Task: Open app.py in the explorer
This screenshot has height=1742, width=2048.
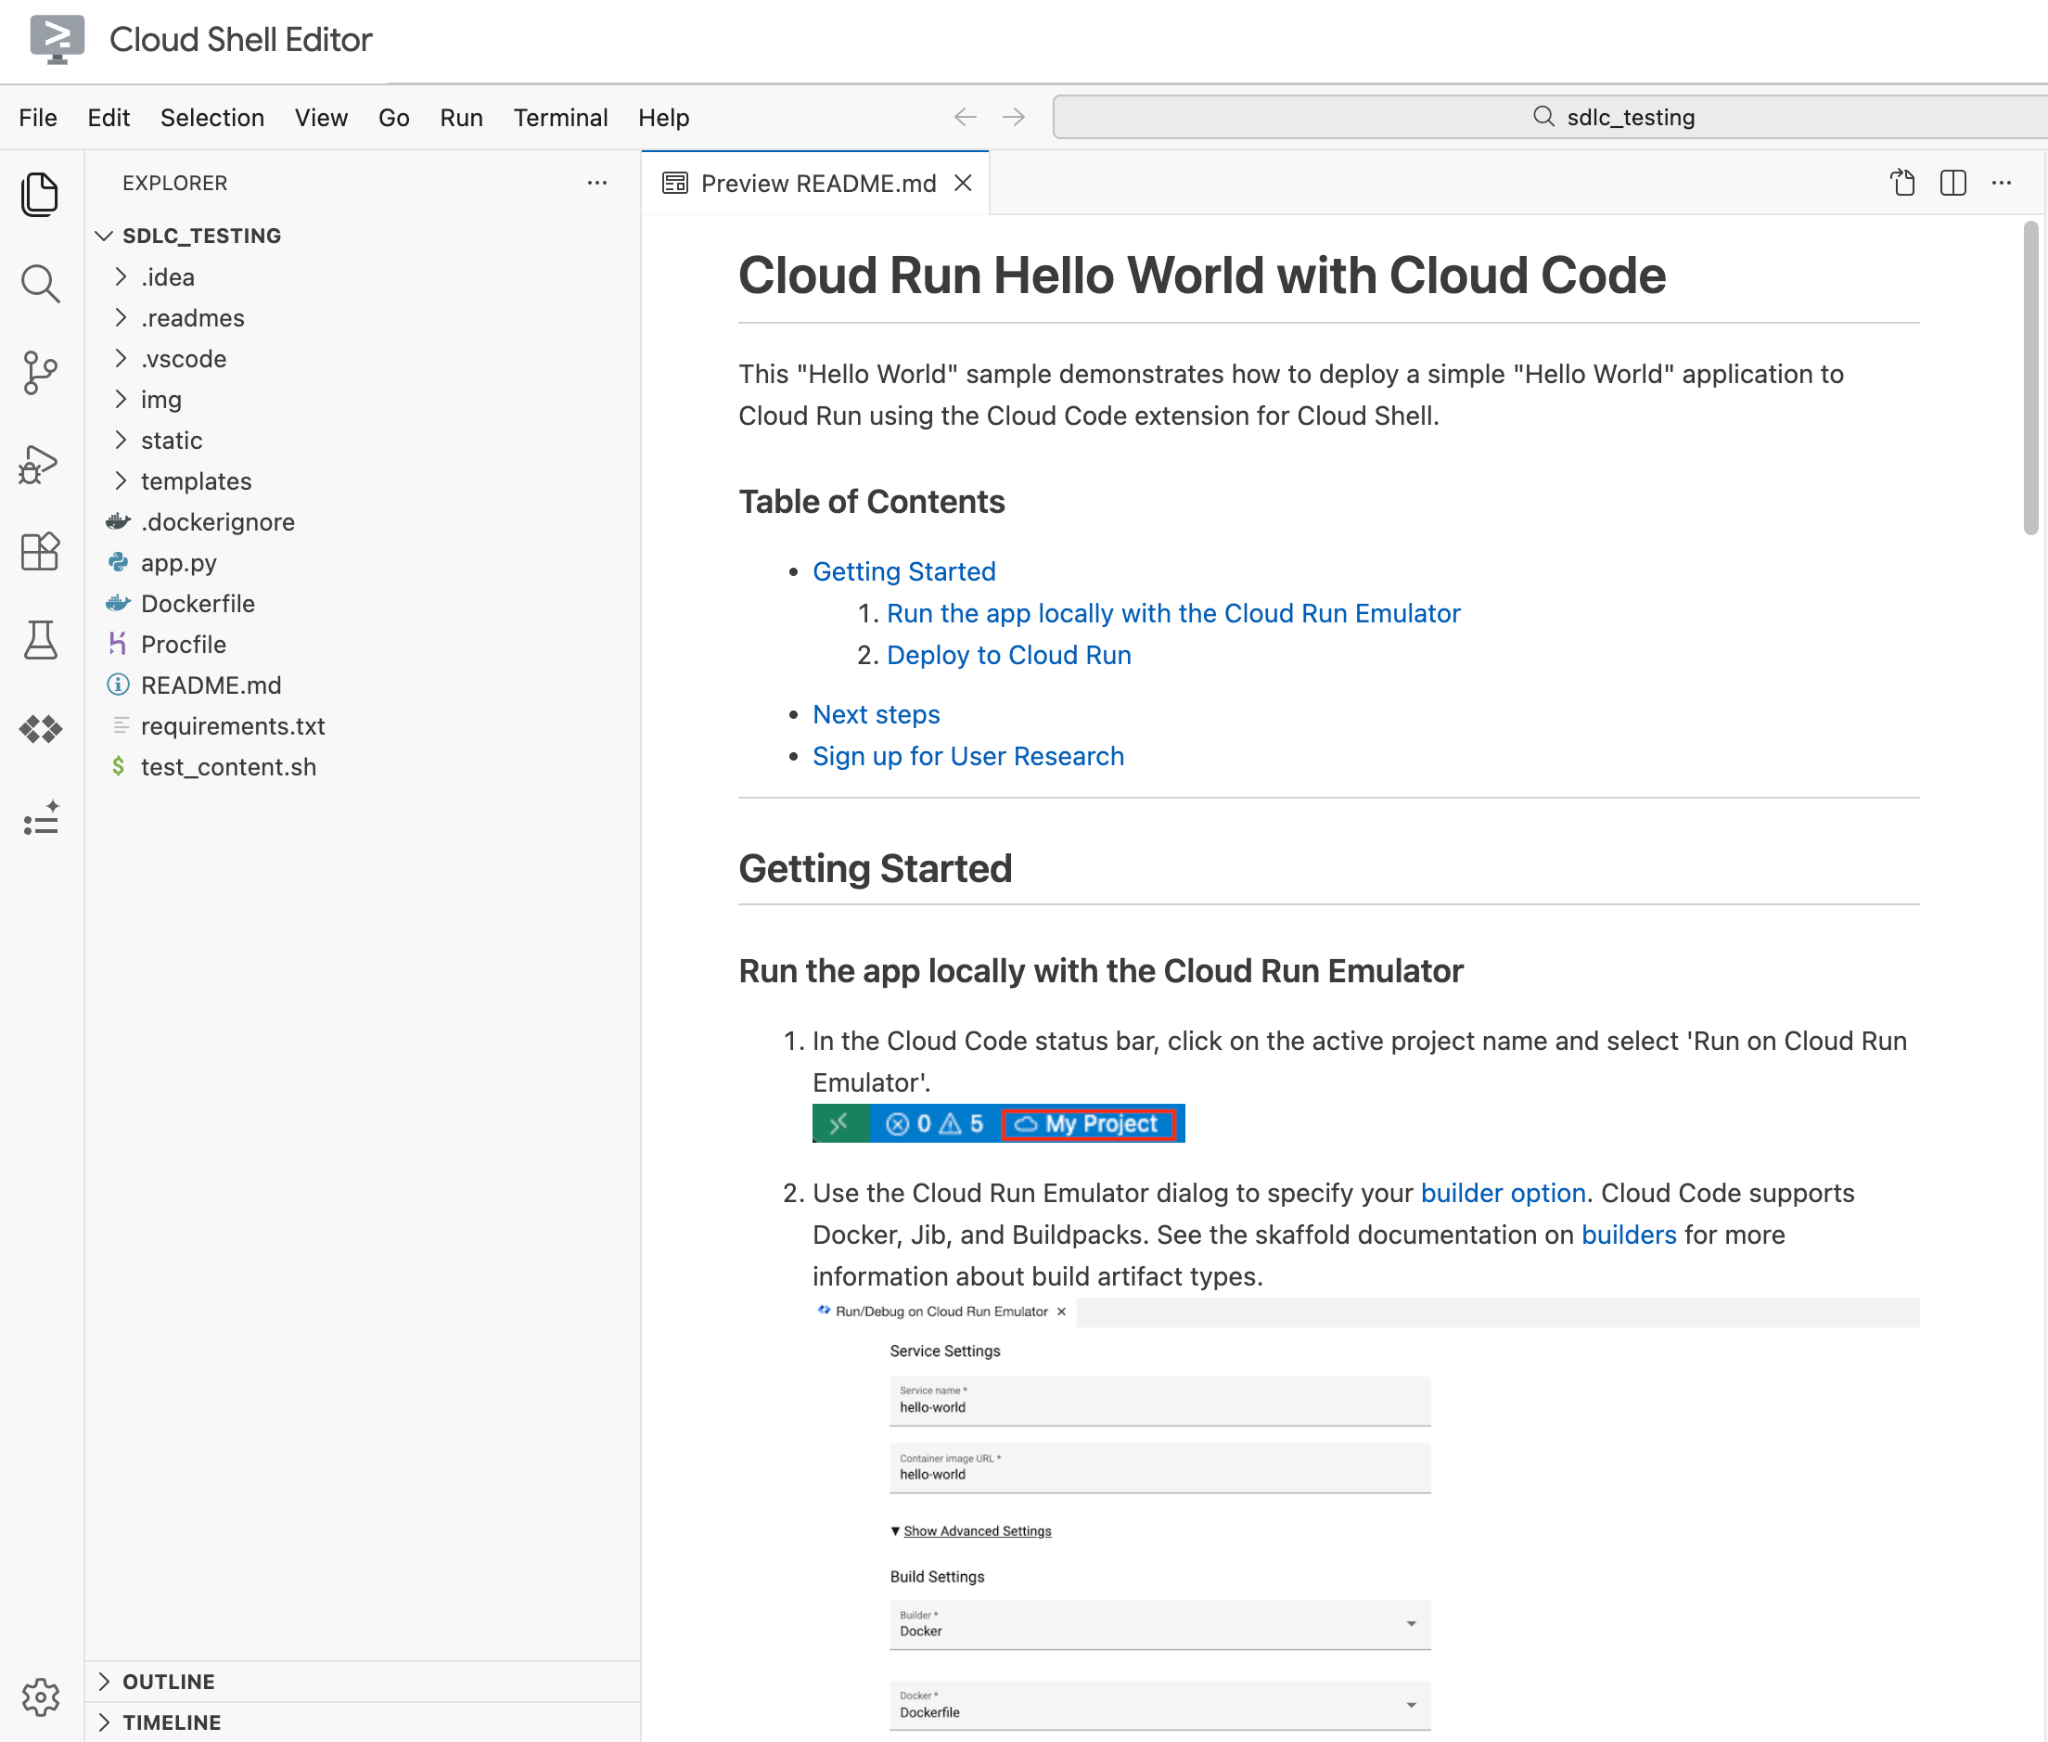Action: pyautogui.click(x=362, y=563)
